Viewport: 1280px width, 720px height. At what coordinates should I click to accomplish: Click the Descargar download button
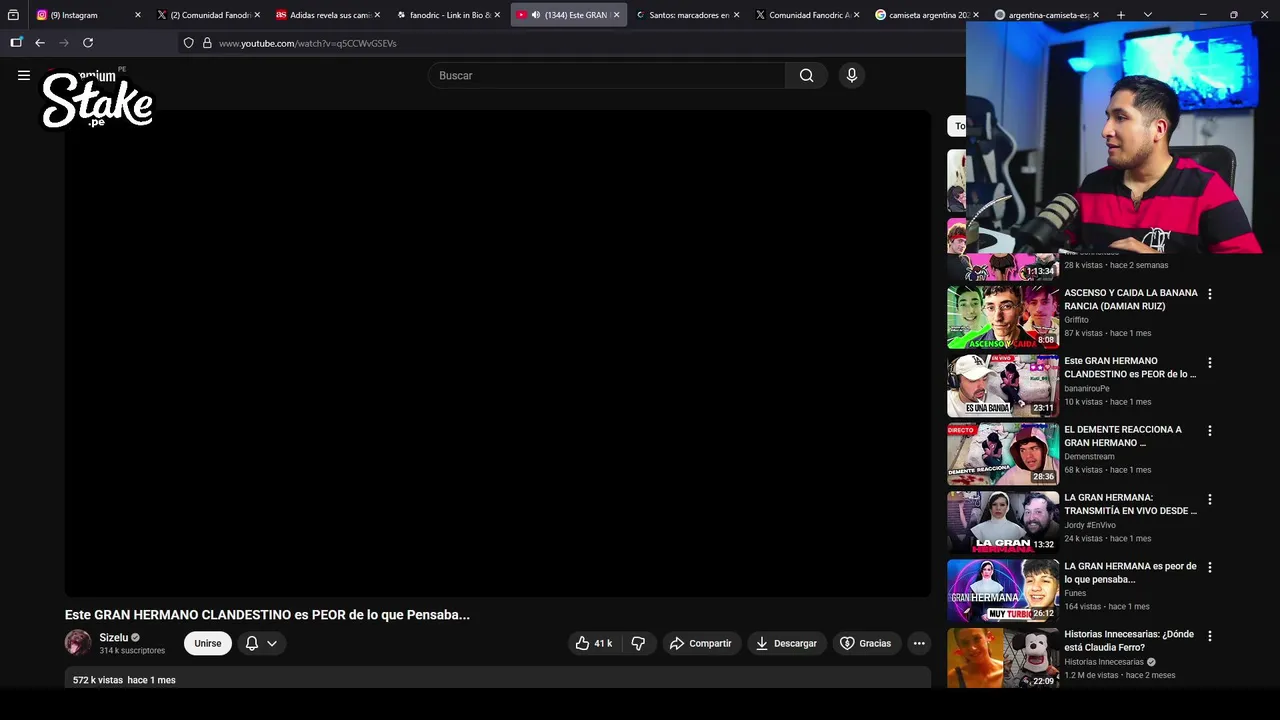[786, 643]
